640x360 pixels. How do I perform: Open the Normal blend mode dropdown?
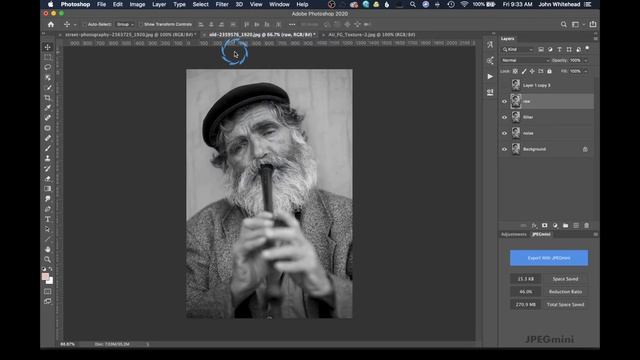525,60
